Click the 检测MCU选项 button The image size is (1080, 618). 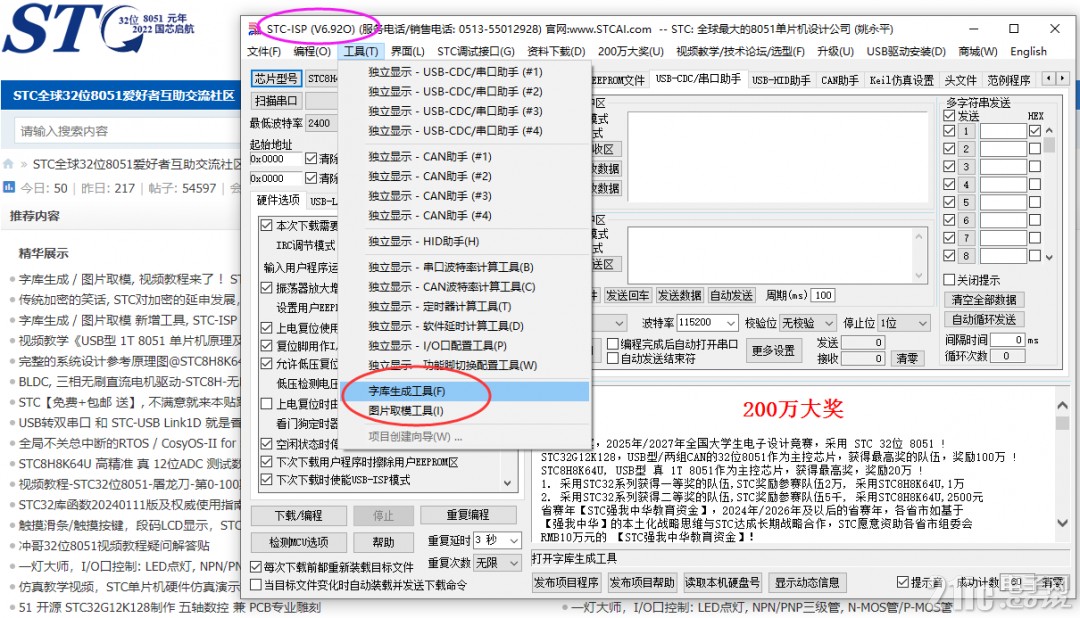tap(298, 542)
